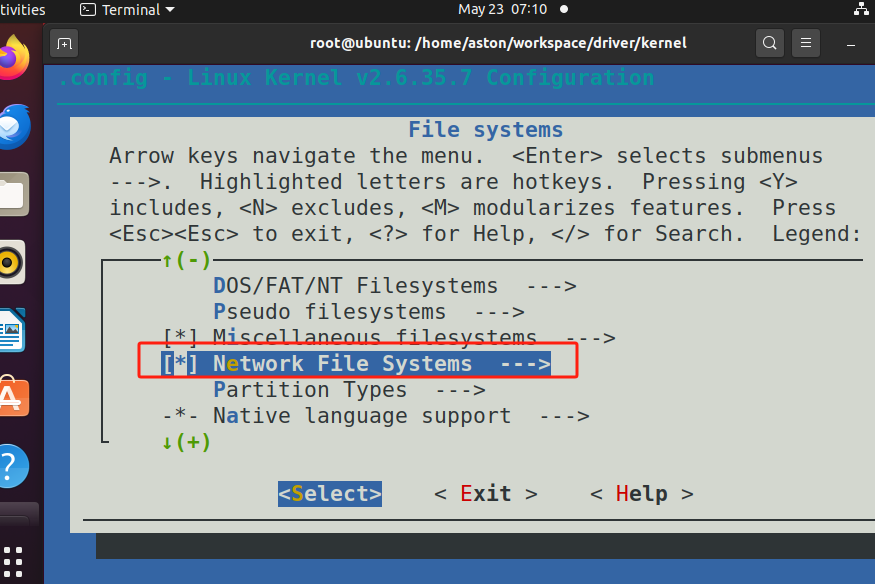Minimize the terminal window
The height and width of the screenshot is (584, 875).
(x=850, y=44)
